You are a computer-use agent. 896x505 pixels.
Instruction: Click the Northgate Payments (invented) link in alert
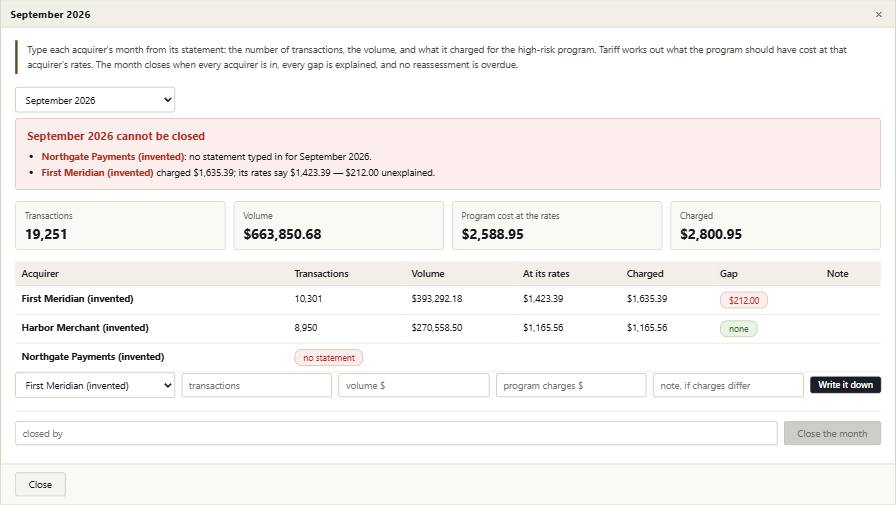[x=113, y=157]
